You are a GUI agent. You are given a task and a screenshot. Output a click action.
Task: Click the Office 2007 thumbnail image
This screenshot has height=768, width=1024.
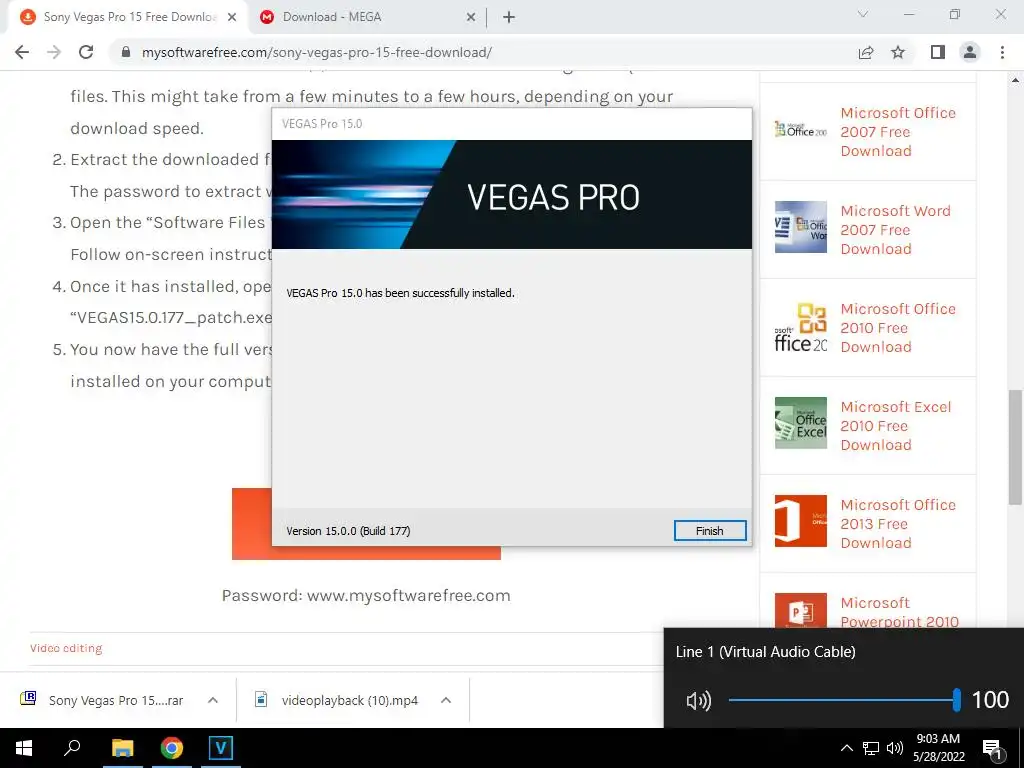(x=801, y=129)
